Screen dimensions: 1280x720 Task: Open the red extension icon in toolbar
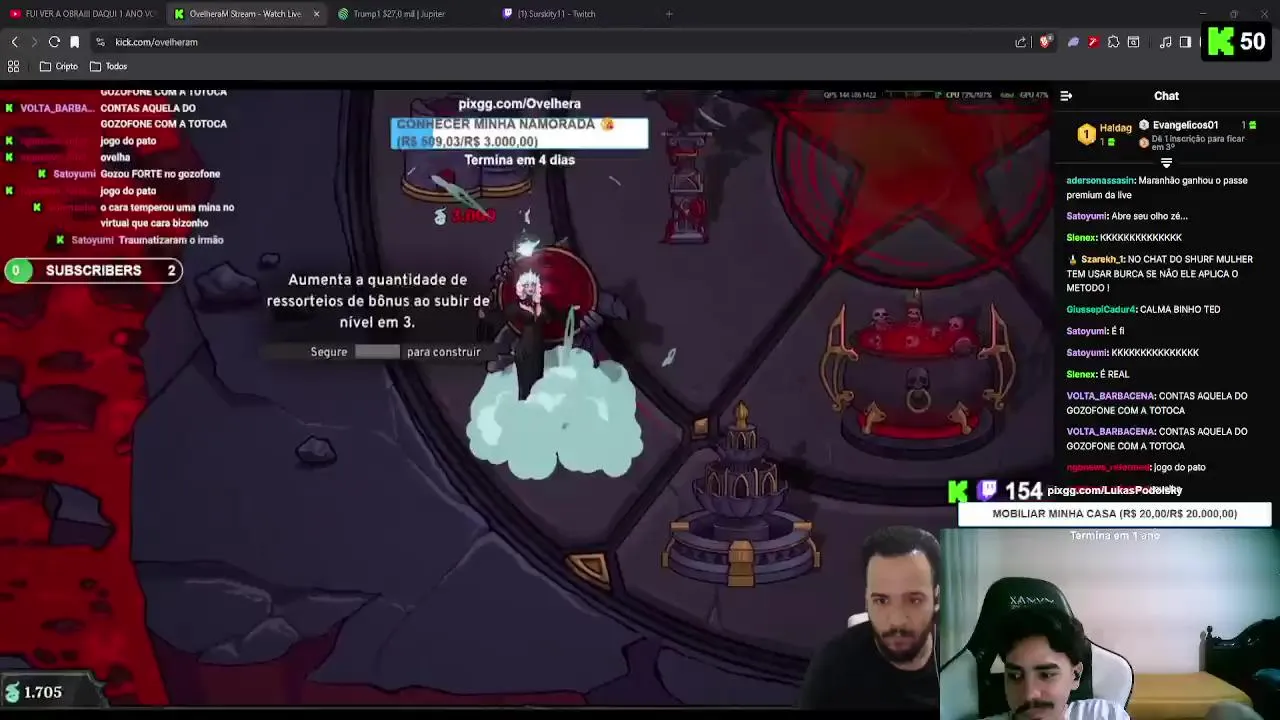(1093, 42)
